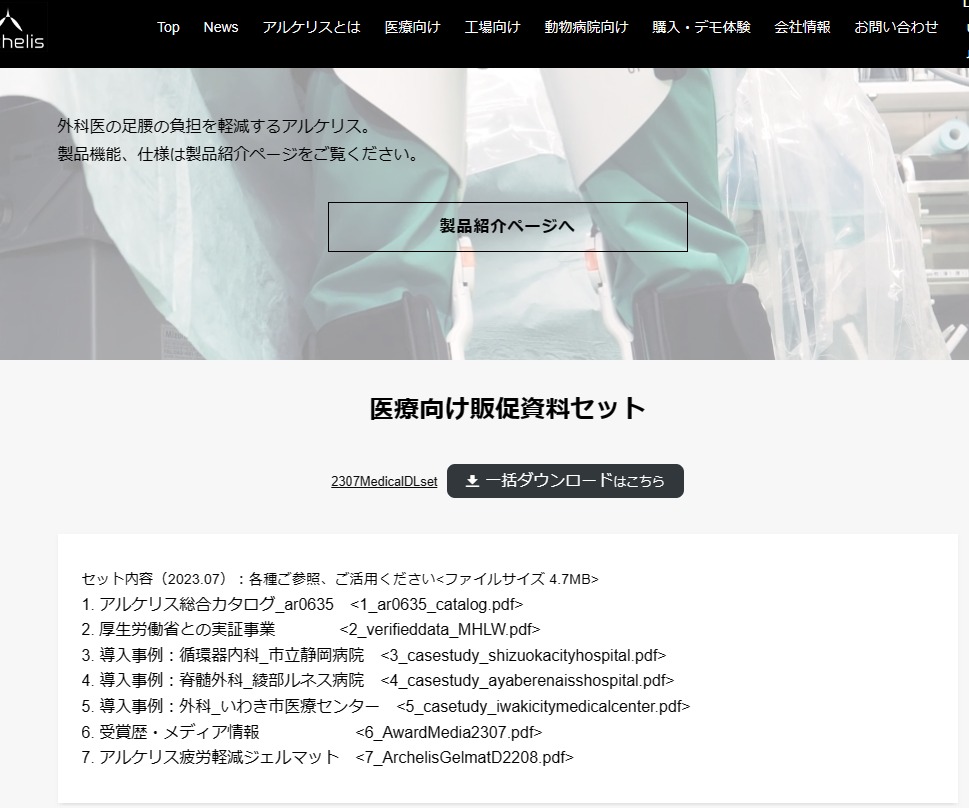Click item 3 循環器内科_市立静岡病院
969x808 pixels.
click(x=222, y=655)
